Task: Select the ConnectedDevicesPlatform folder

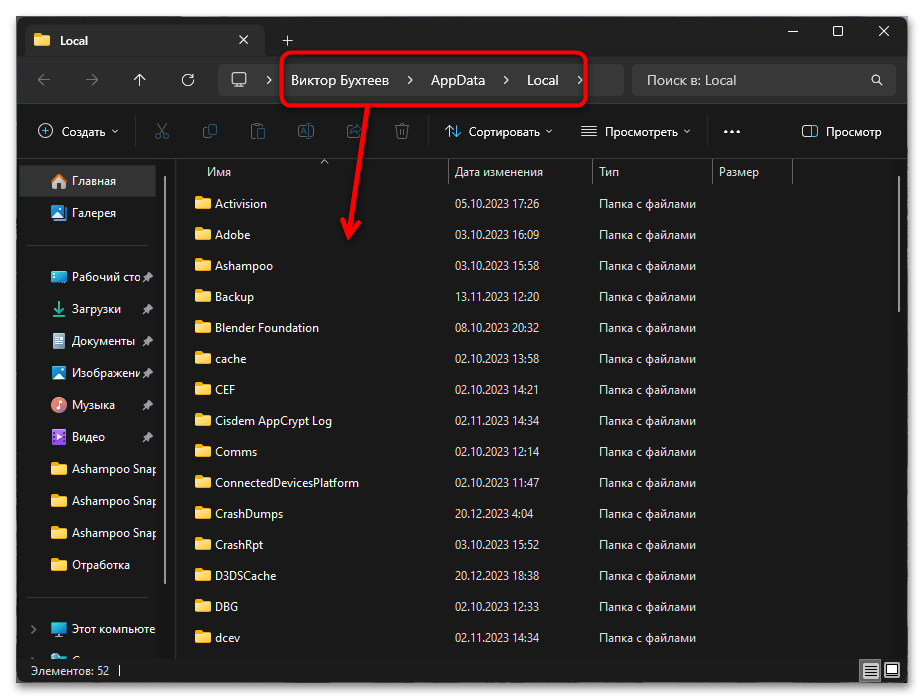Action: tap(276, 483)
